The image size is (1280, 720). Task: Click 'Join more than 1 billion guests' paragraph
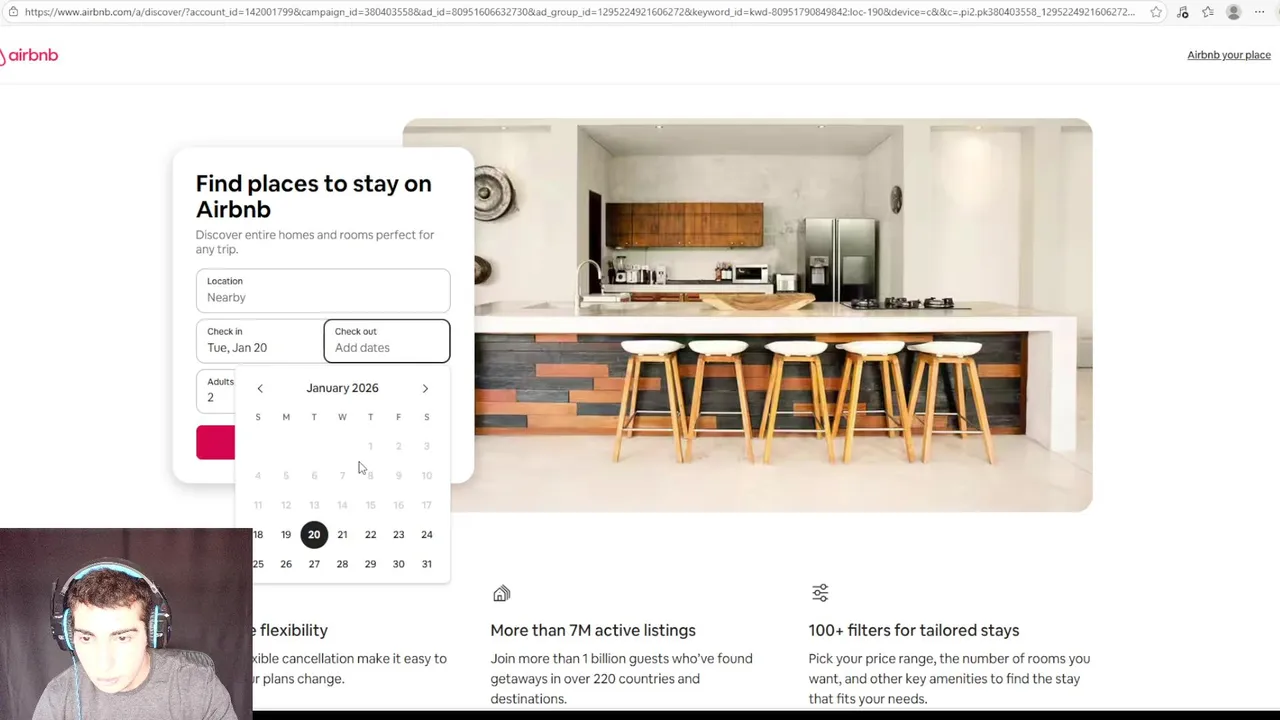point(621,678)
